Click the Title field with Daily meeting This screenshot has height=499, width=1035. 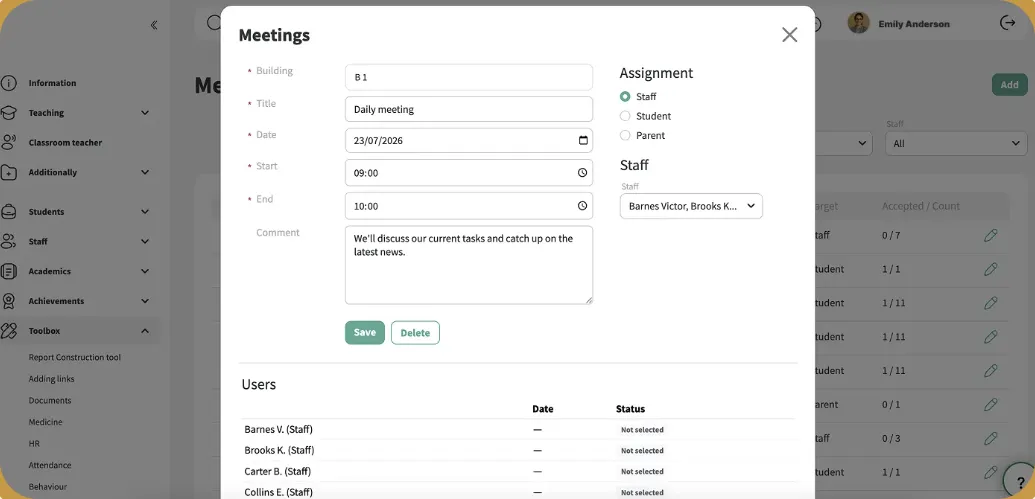(469, 109)
